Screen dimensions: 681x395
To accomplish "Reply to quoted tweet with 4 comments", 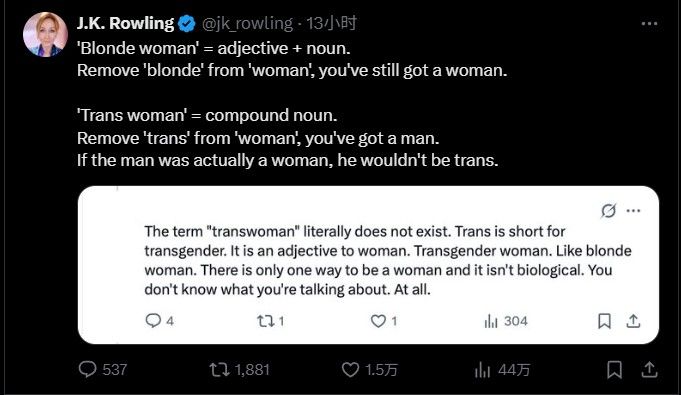I will (x=159, y=321).
